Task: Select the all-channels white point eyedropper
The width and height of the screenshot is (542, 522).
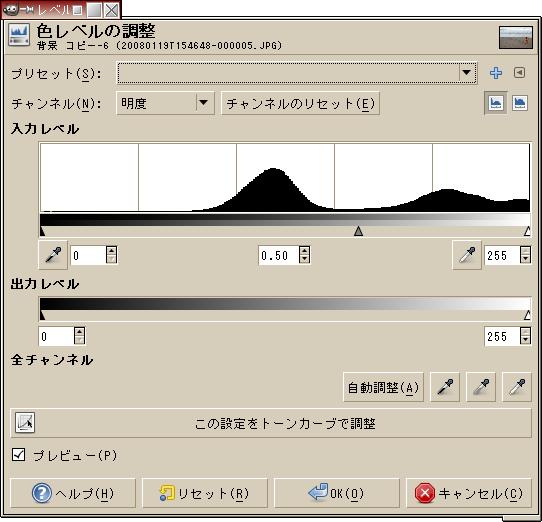Action: tap(517, 387)
